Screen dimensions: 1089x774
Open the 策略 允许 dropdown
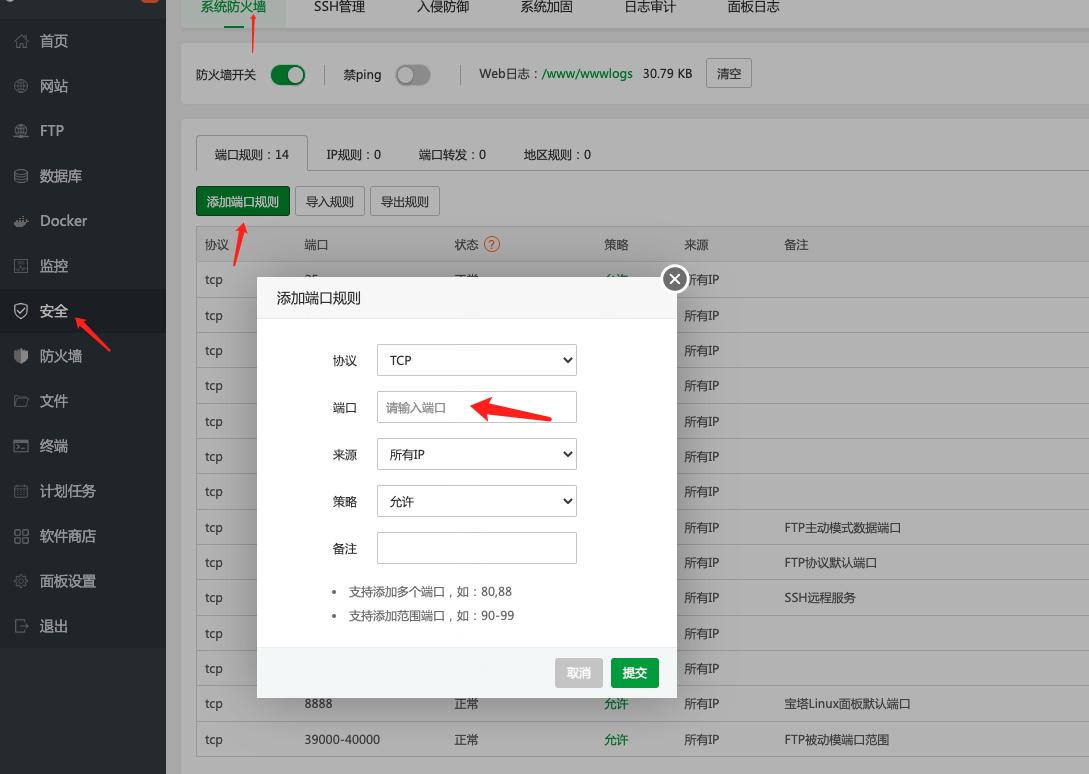pos(476,501)
